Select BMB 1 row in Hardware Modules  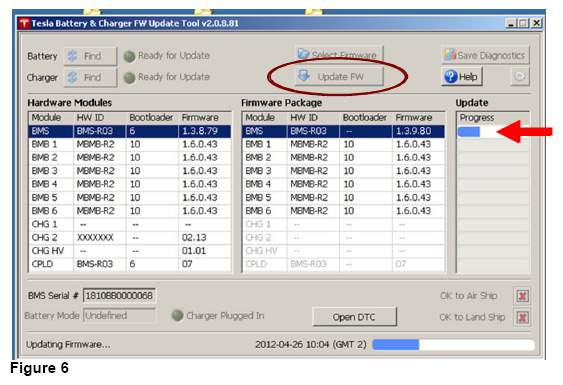[x=130, y=144]
